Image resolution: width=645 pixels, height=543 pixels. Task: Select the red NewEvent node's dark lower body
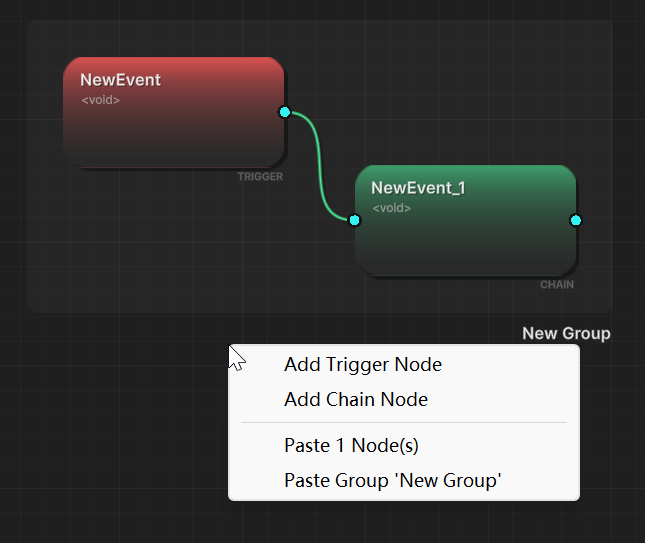point(170,140)
